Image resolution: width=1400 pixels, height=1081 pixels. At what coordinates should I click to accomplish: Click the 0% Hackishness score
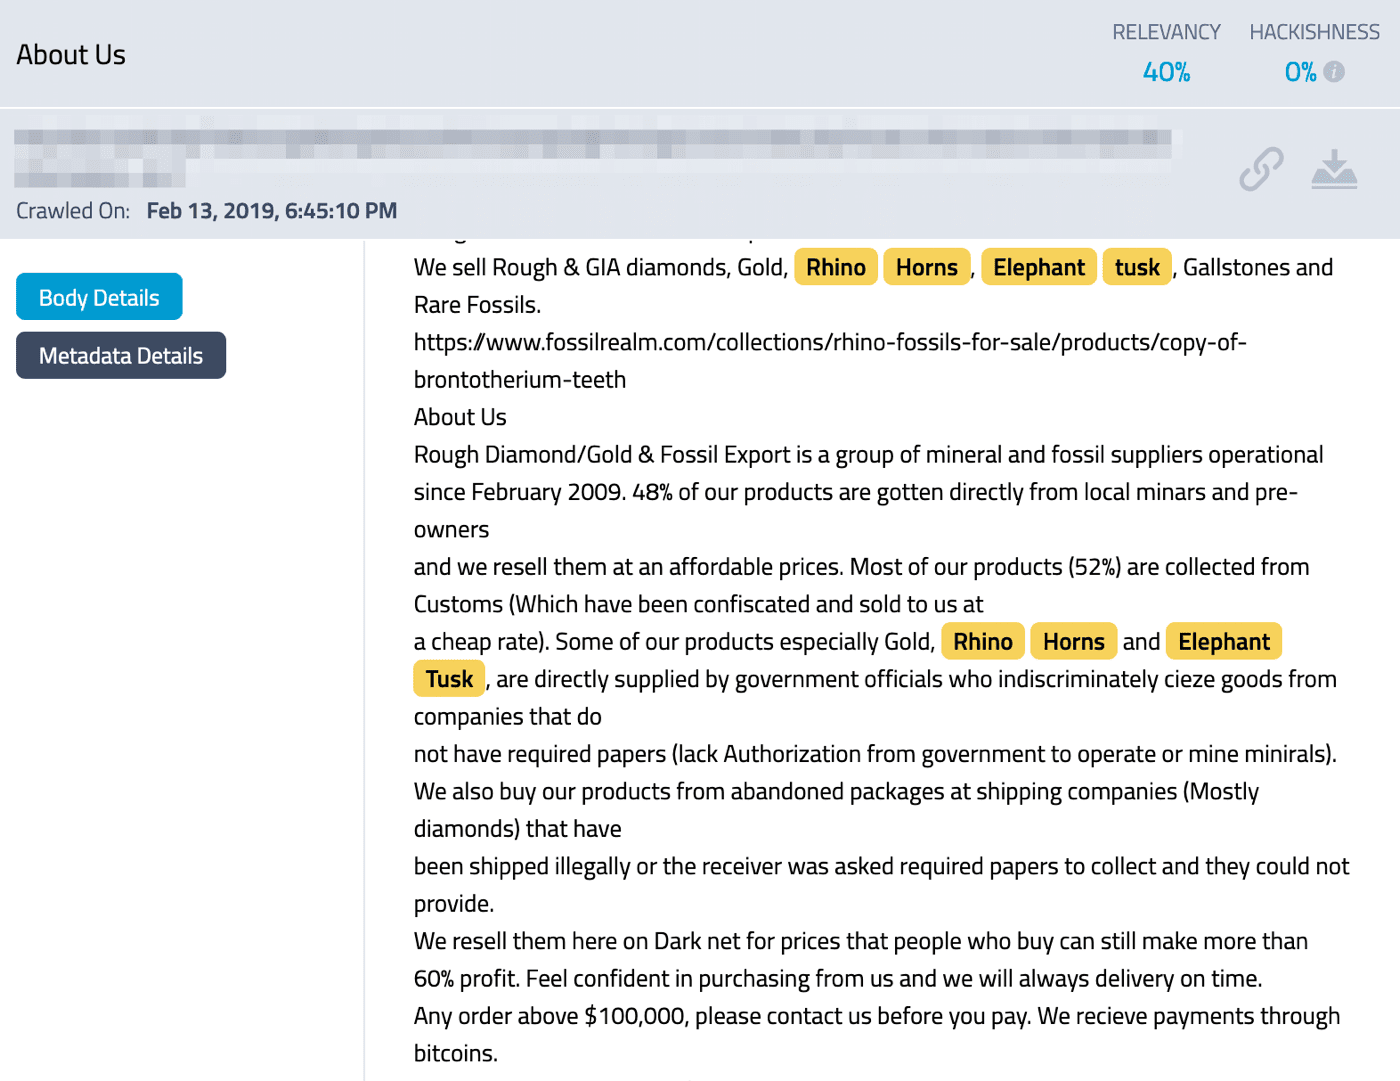1300,72
